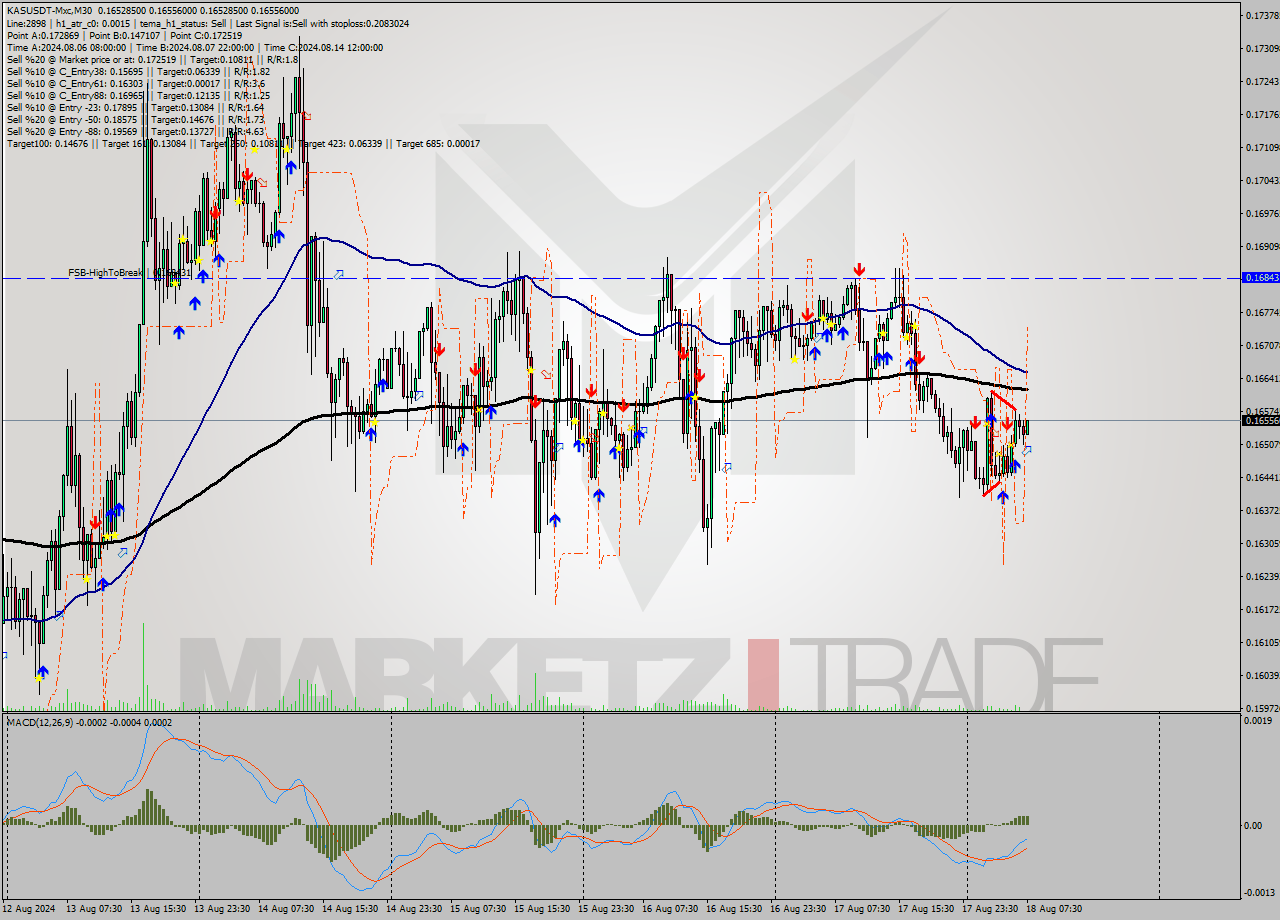Click the 'Time B:2024.08.07 22:00:00' text
The height and width of the screenshot is (920, 1280).
194,47
